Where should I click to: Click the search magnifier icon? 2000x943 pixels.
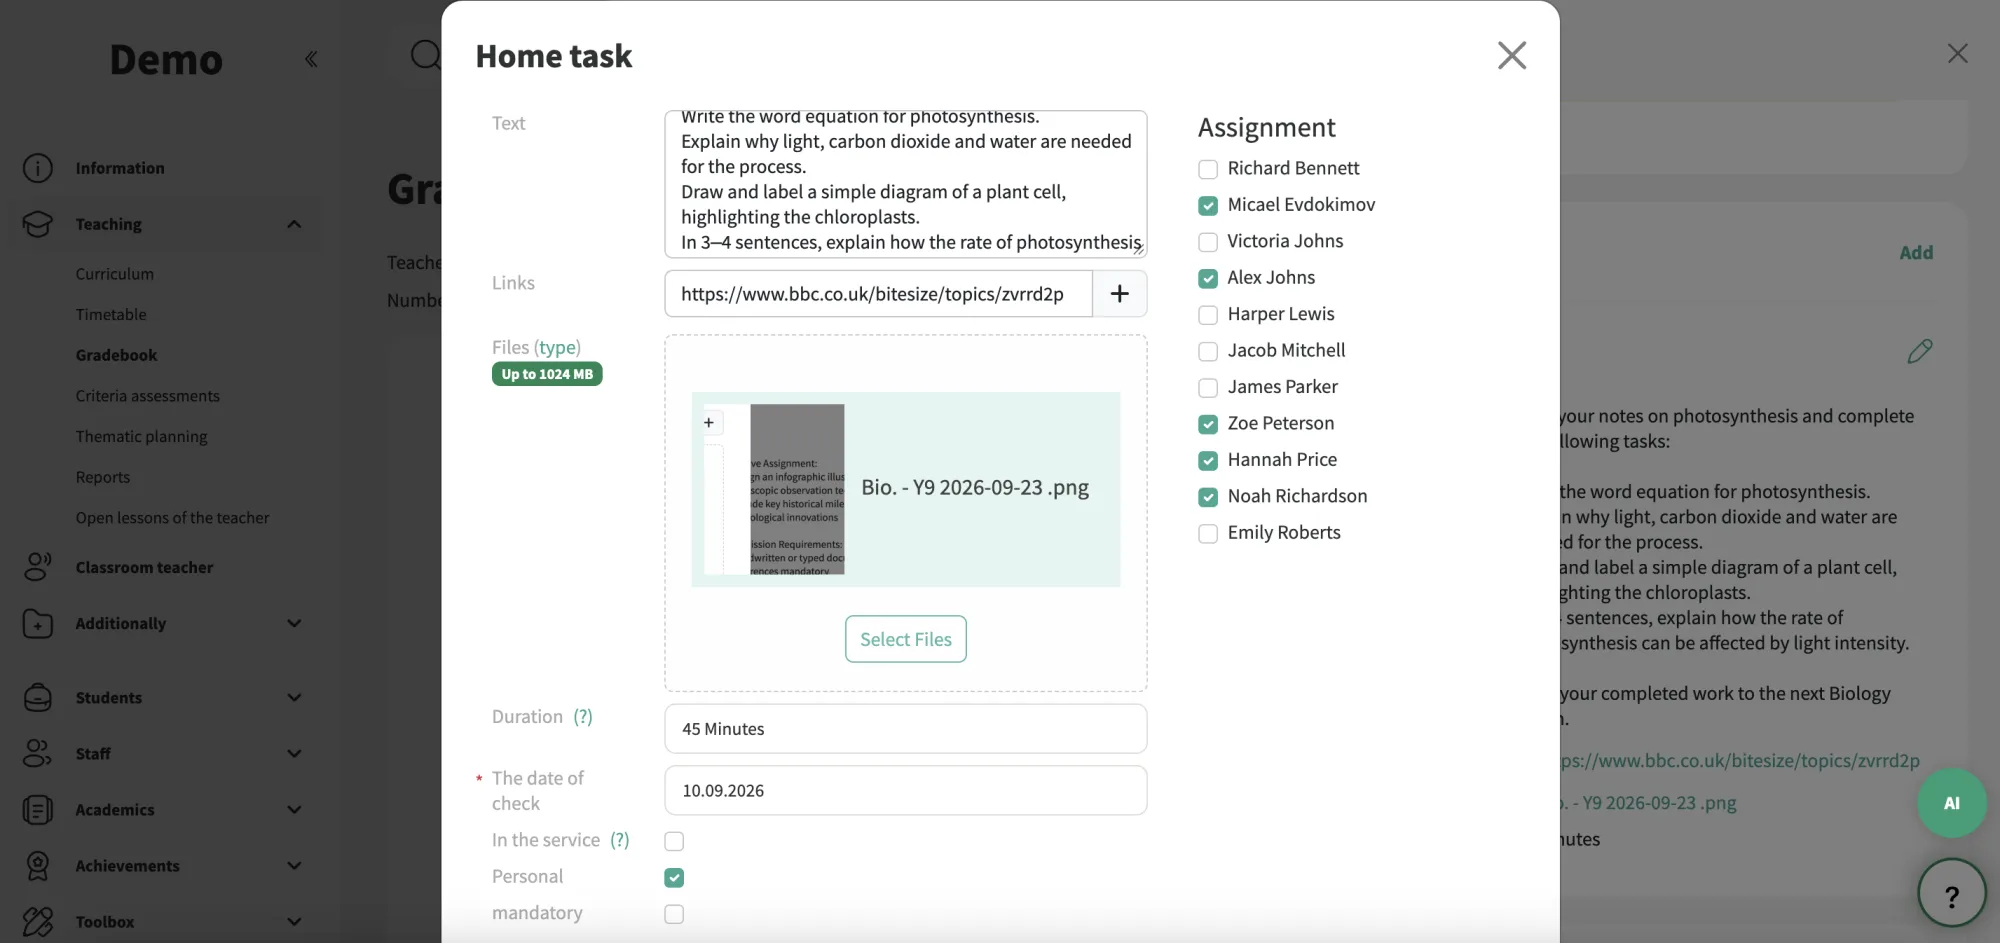click(426, 54)
